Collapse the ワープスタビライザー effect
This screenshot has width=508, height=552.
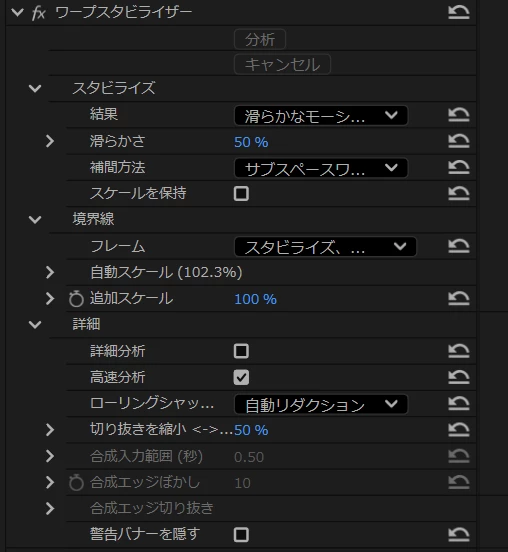pyautogui.click(x=17, y=13)
